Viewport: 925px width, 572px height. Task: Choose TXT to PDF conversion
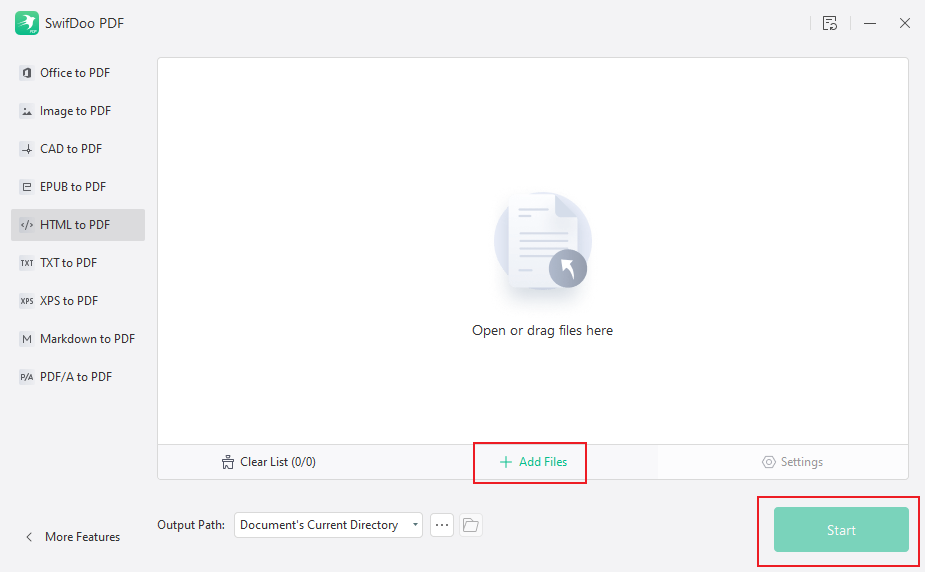78,263
